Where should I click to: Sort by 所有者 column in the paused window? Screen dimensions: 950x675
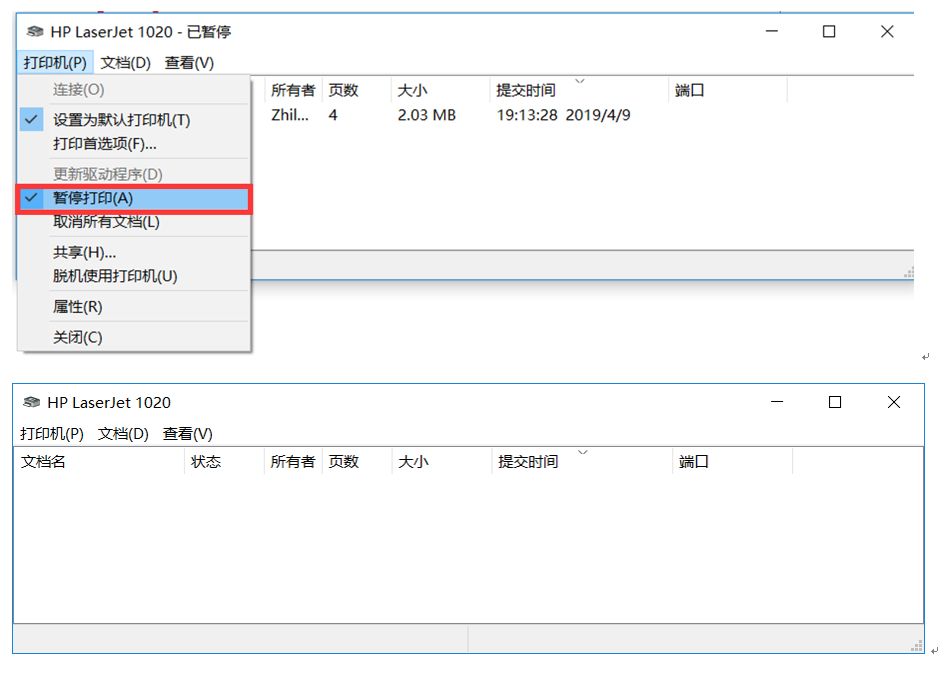294,90
